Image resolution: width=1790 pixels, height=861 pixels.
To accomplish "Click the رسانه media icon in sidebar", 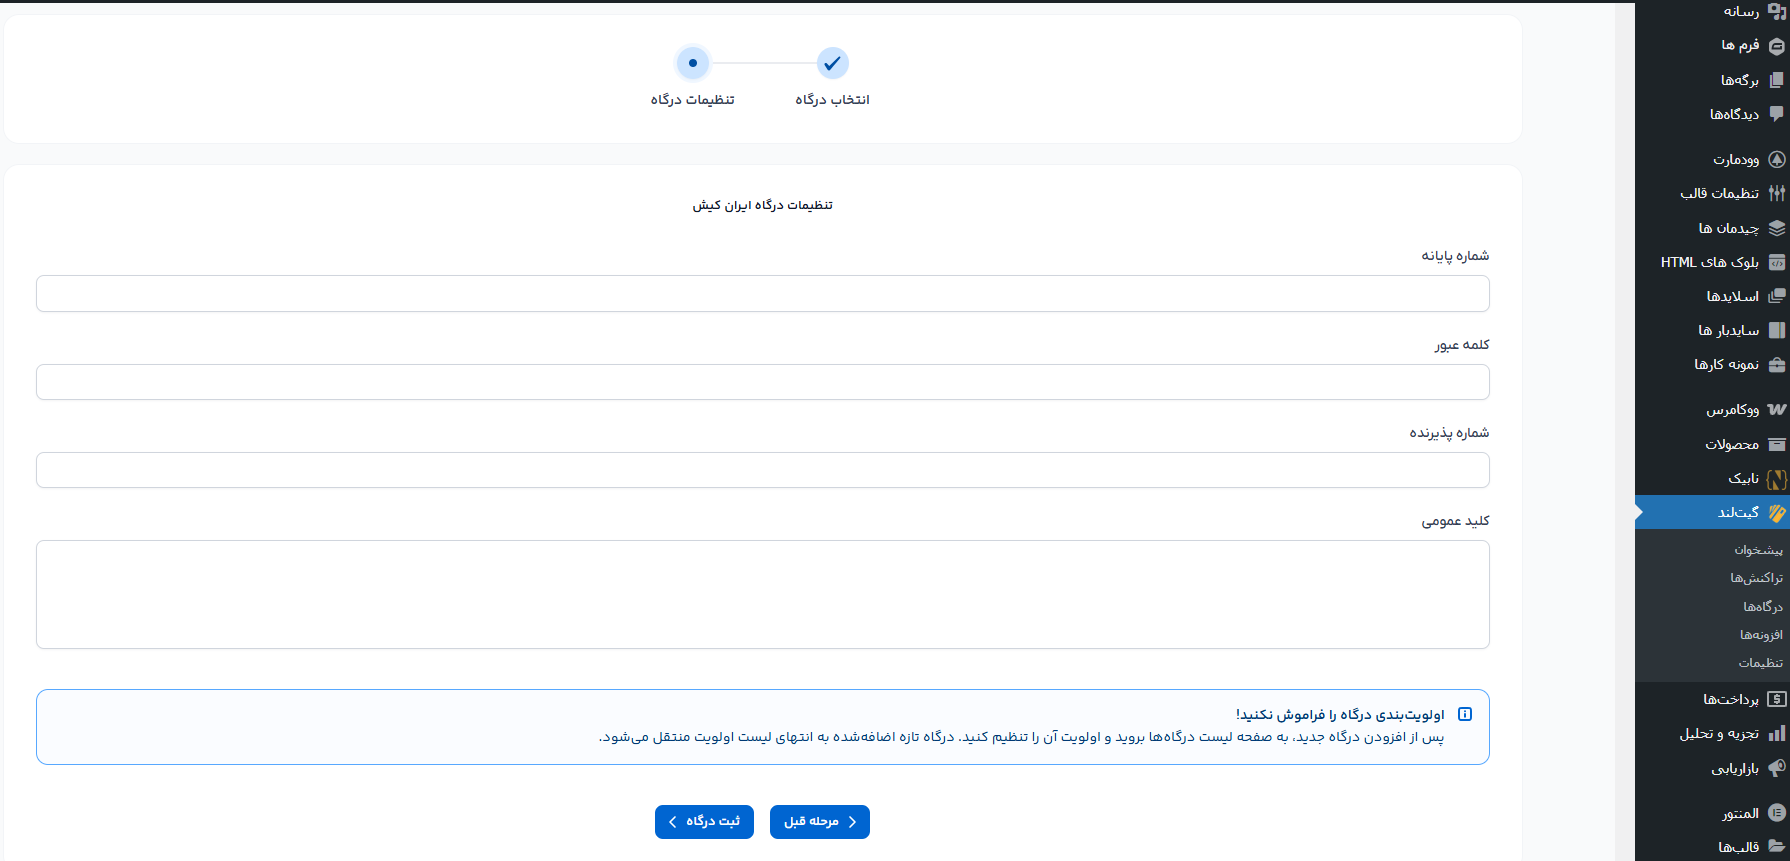I will coord(1776,12).
